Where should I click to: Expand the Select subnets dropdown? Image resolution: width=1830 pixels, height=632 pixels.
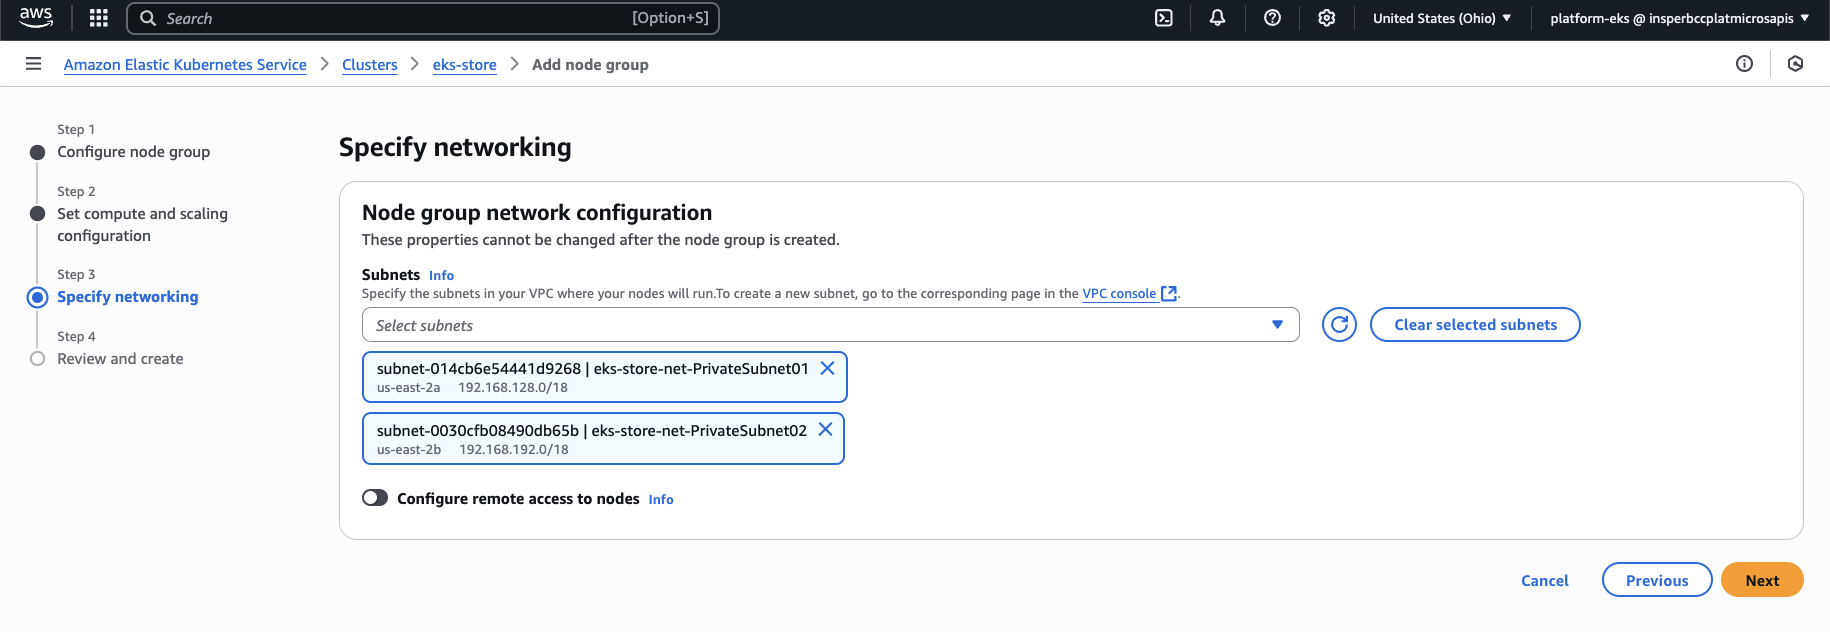coord(830,325)
